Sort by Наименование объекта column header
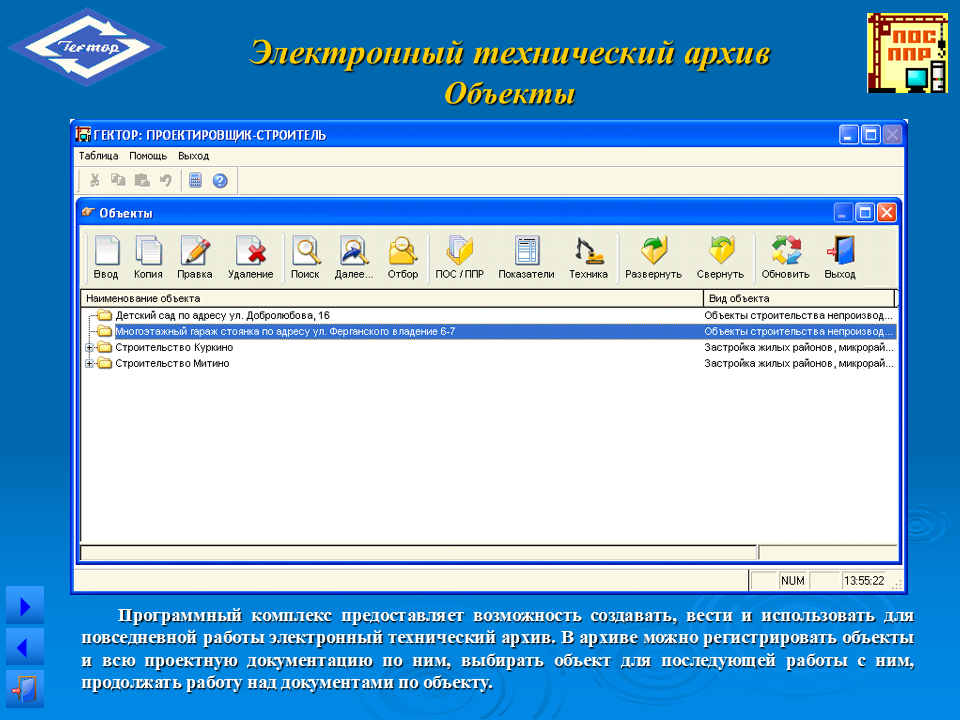 [x=392, y=298]
